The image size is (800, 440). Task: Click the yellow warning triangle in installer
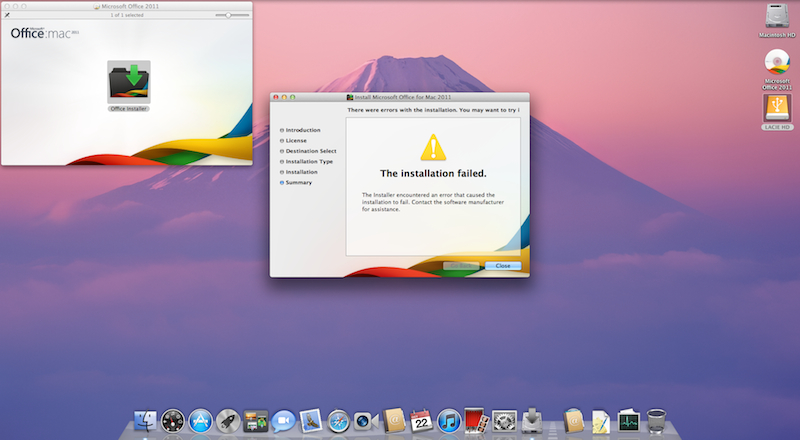433,148
